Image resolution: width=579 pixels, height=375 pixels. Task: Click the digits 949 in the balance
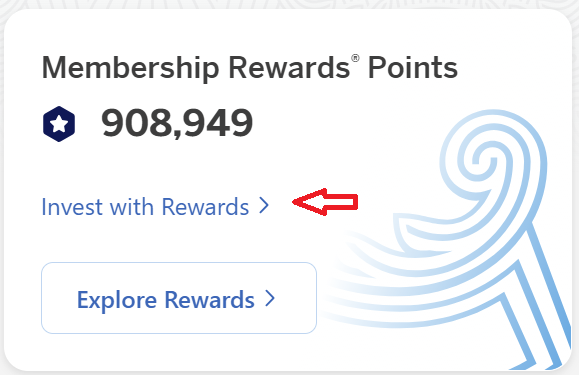[218, 123]
